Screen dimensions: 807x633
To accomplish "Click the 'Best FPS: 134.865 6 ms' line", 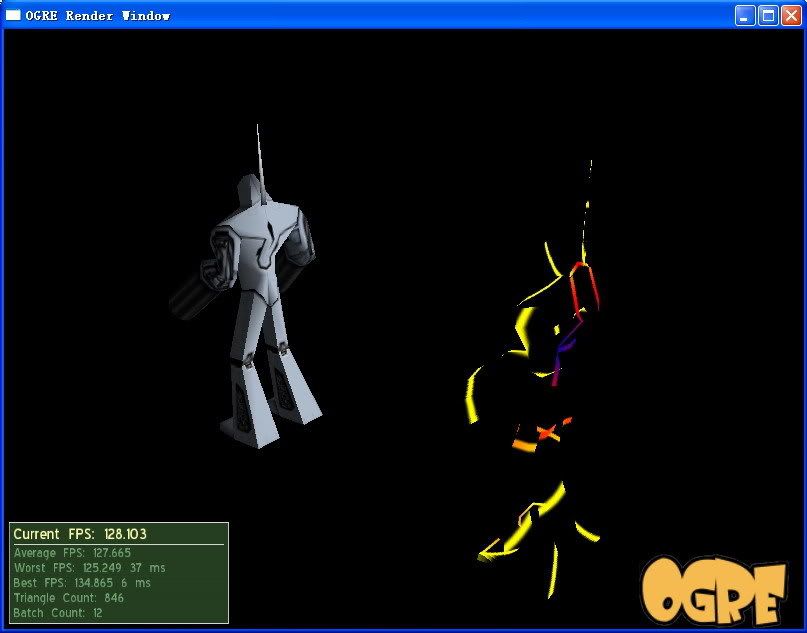I will pyautogui.click(x=82, y=583).
